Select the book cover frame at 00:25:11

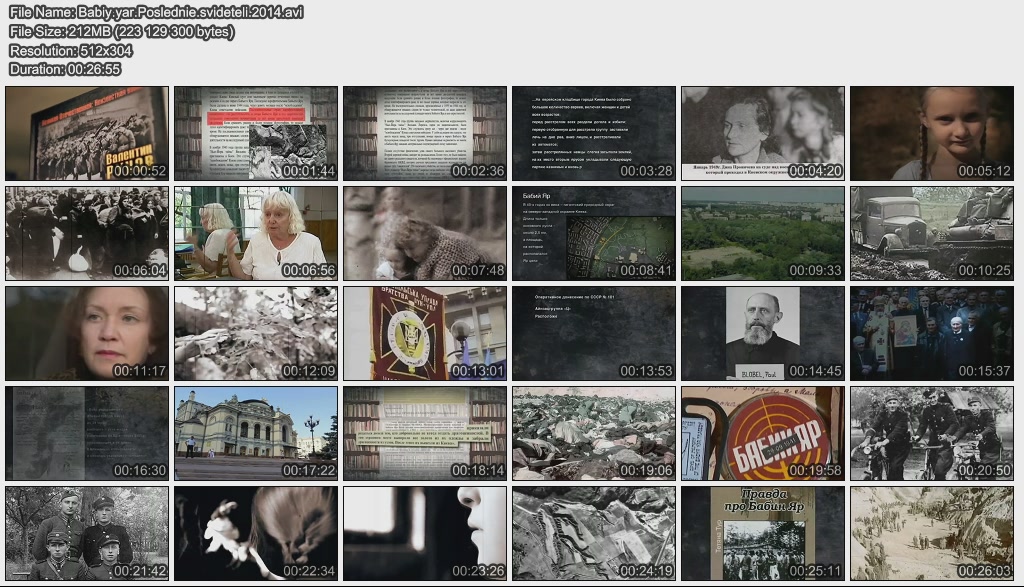[x=763, y=534]
